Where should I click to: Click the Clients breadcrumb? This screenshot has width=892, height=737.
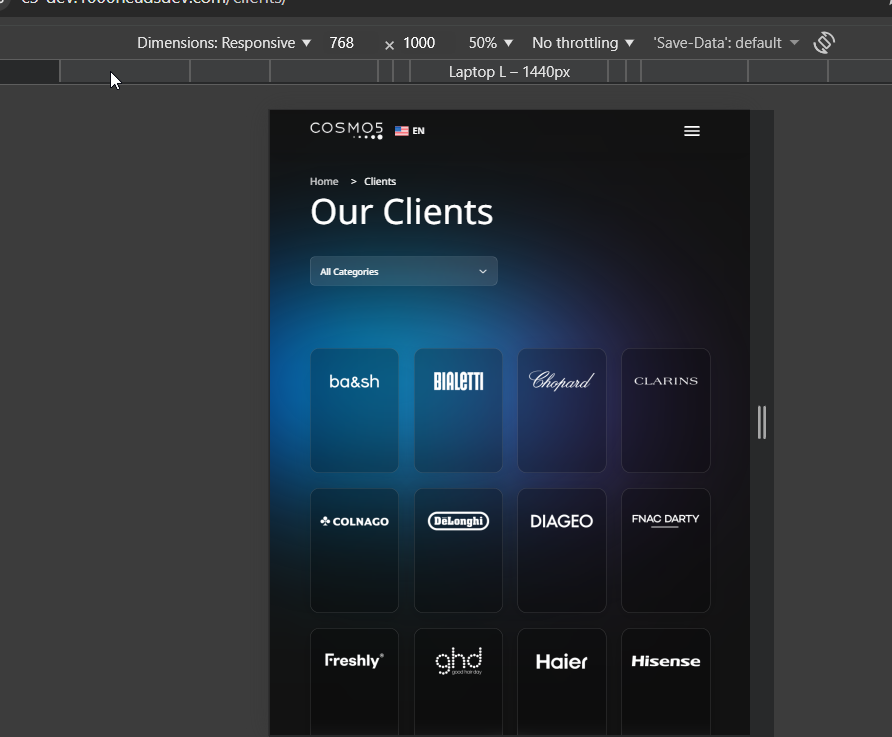point(380,181)
